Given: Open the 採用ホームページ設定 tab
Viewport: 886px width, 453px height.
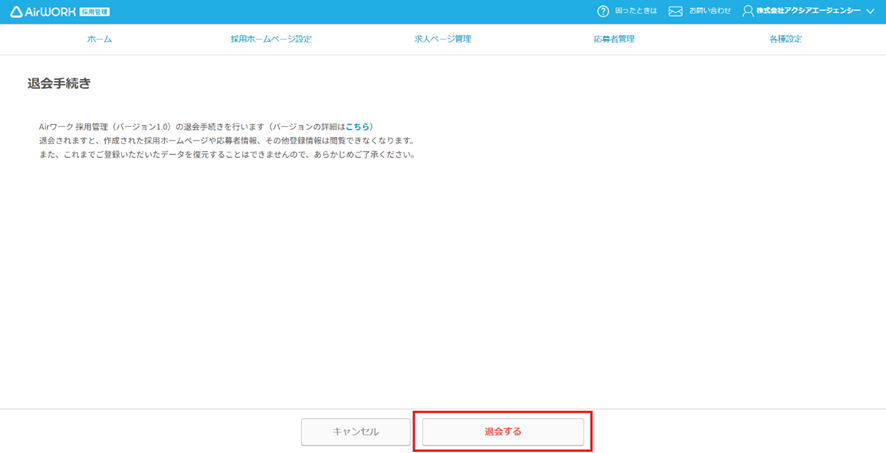Looking at the screenshot, I should pyautogui.click(x=271, y=39).
